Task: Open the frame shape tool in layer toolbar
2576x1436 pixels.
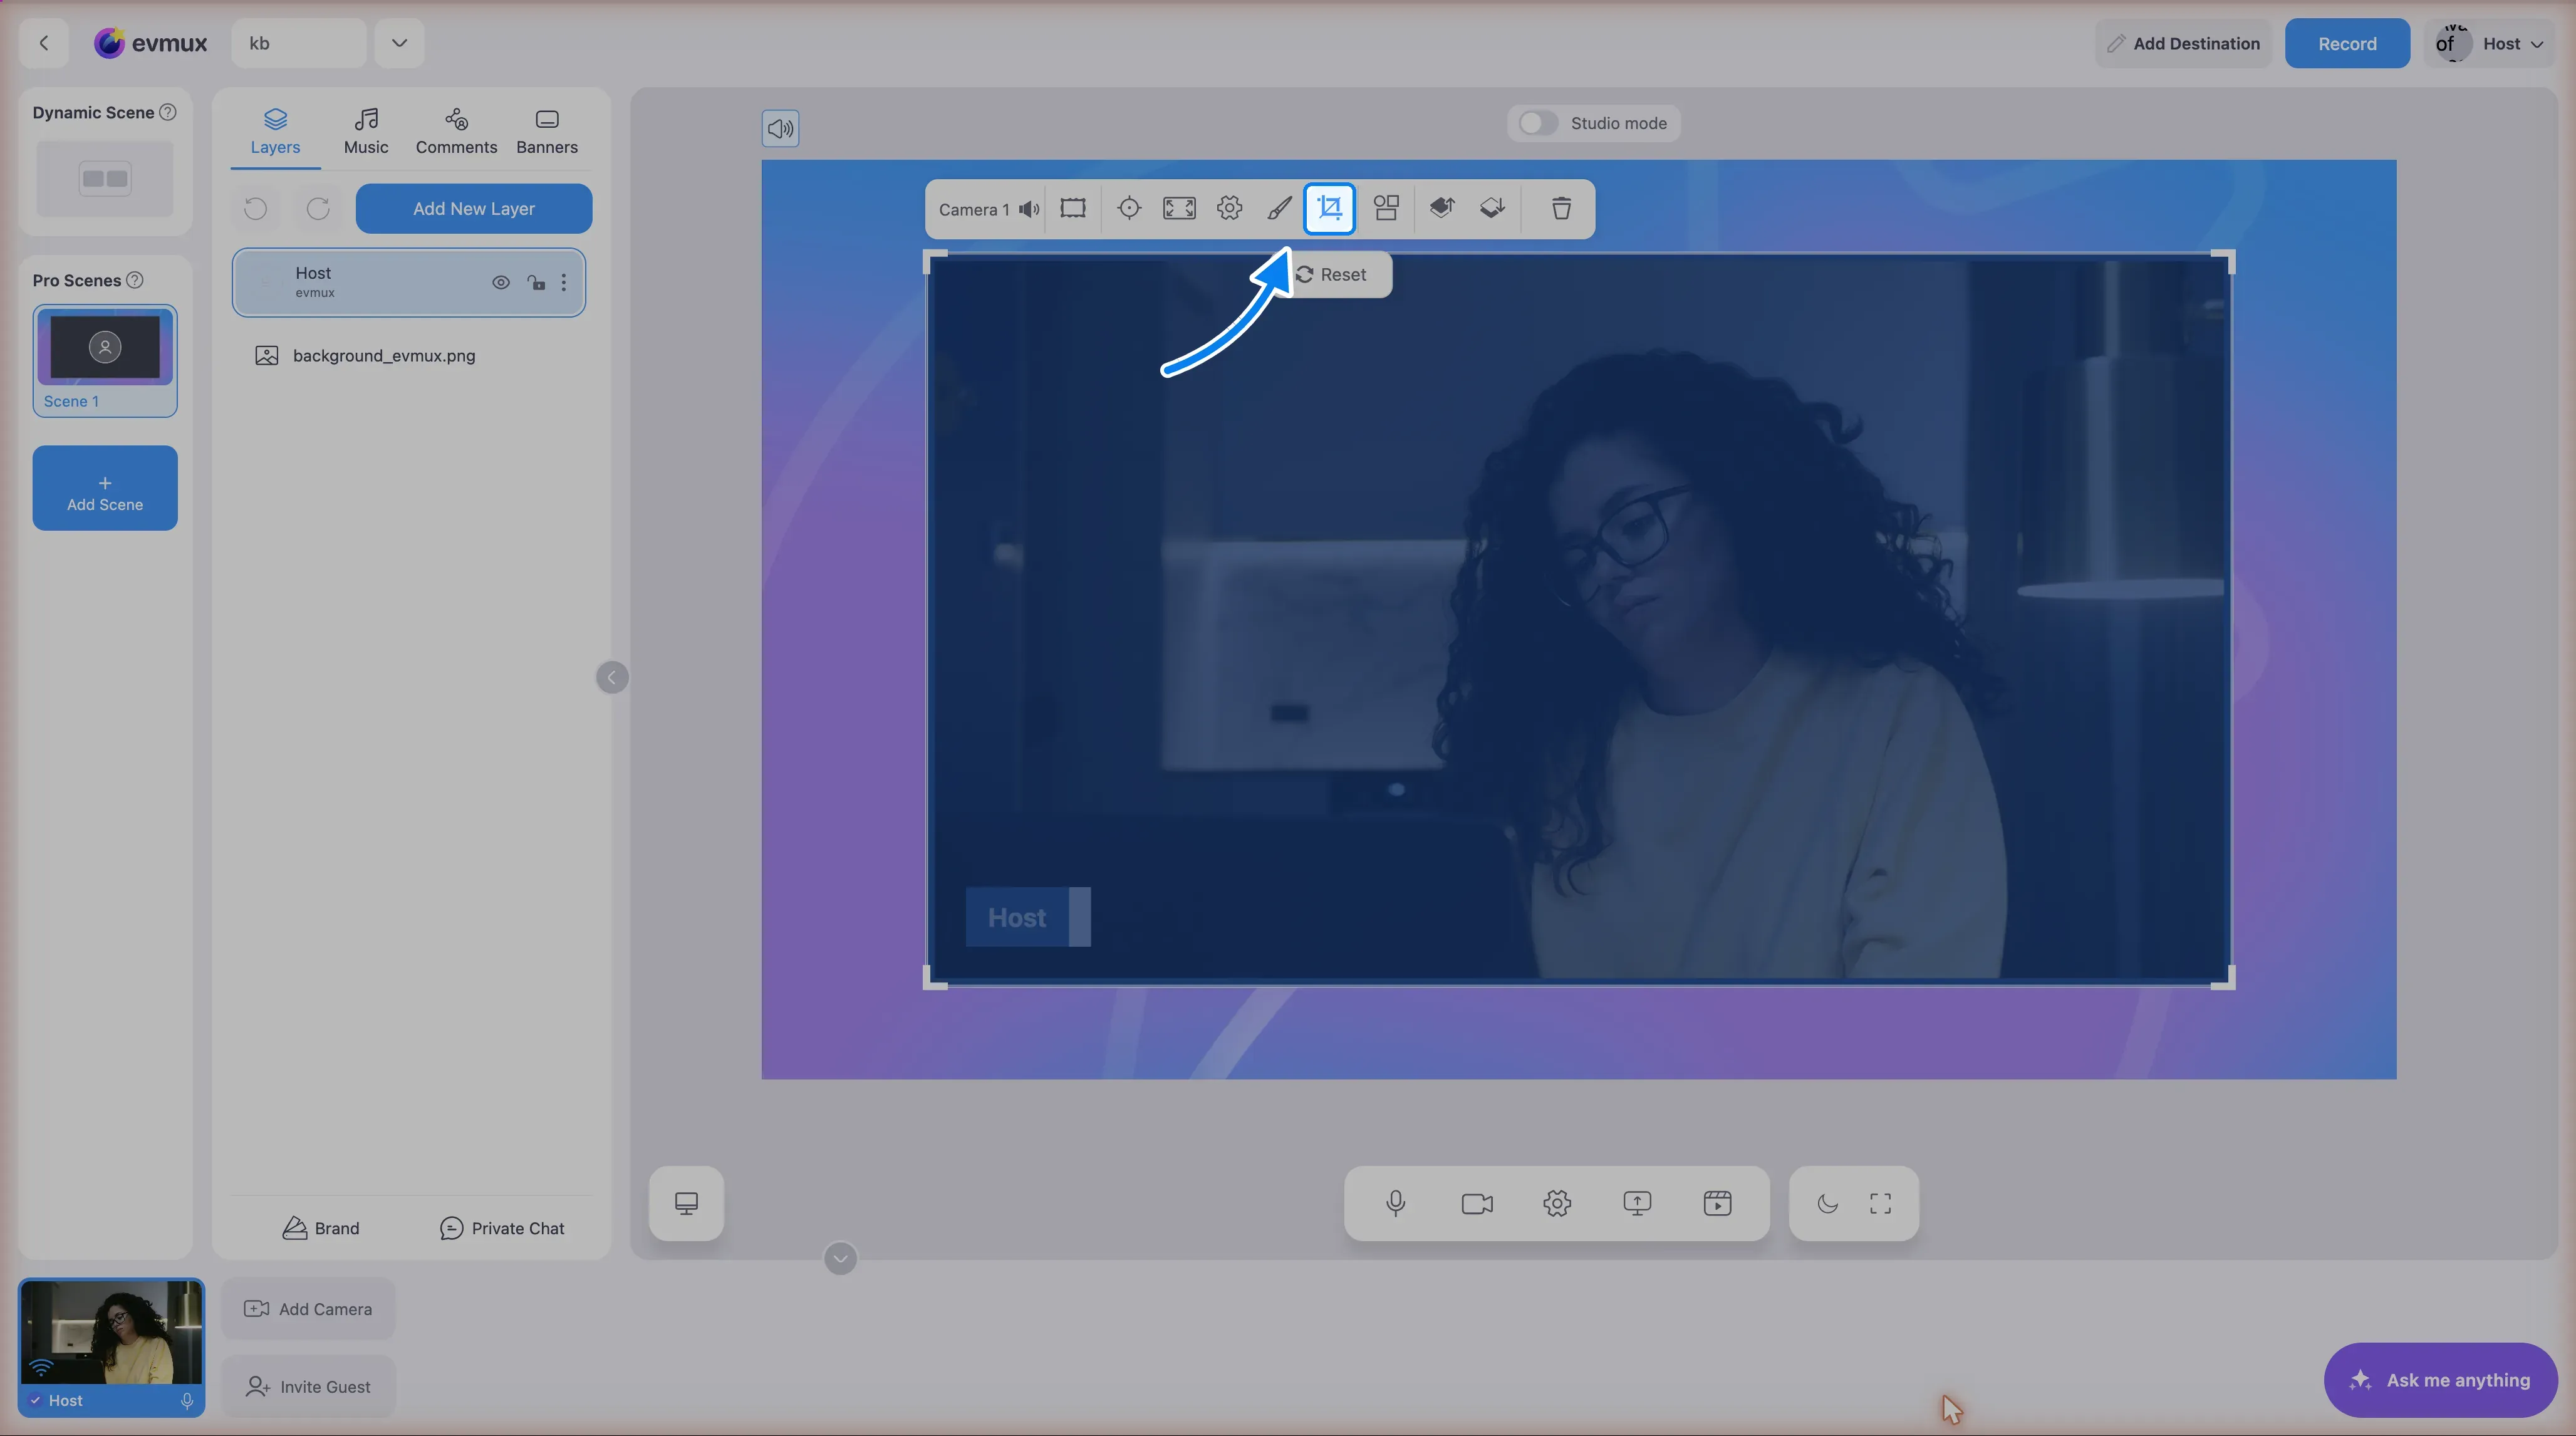Action: pos(1073,208)
